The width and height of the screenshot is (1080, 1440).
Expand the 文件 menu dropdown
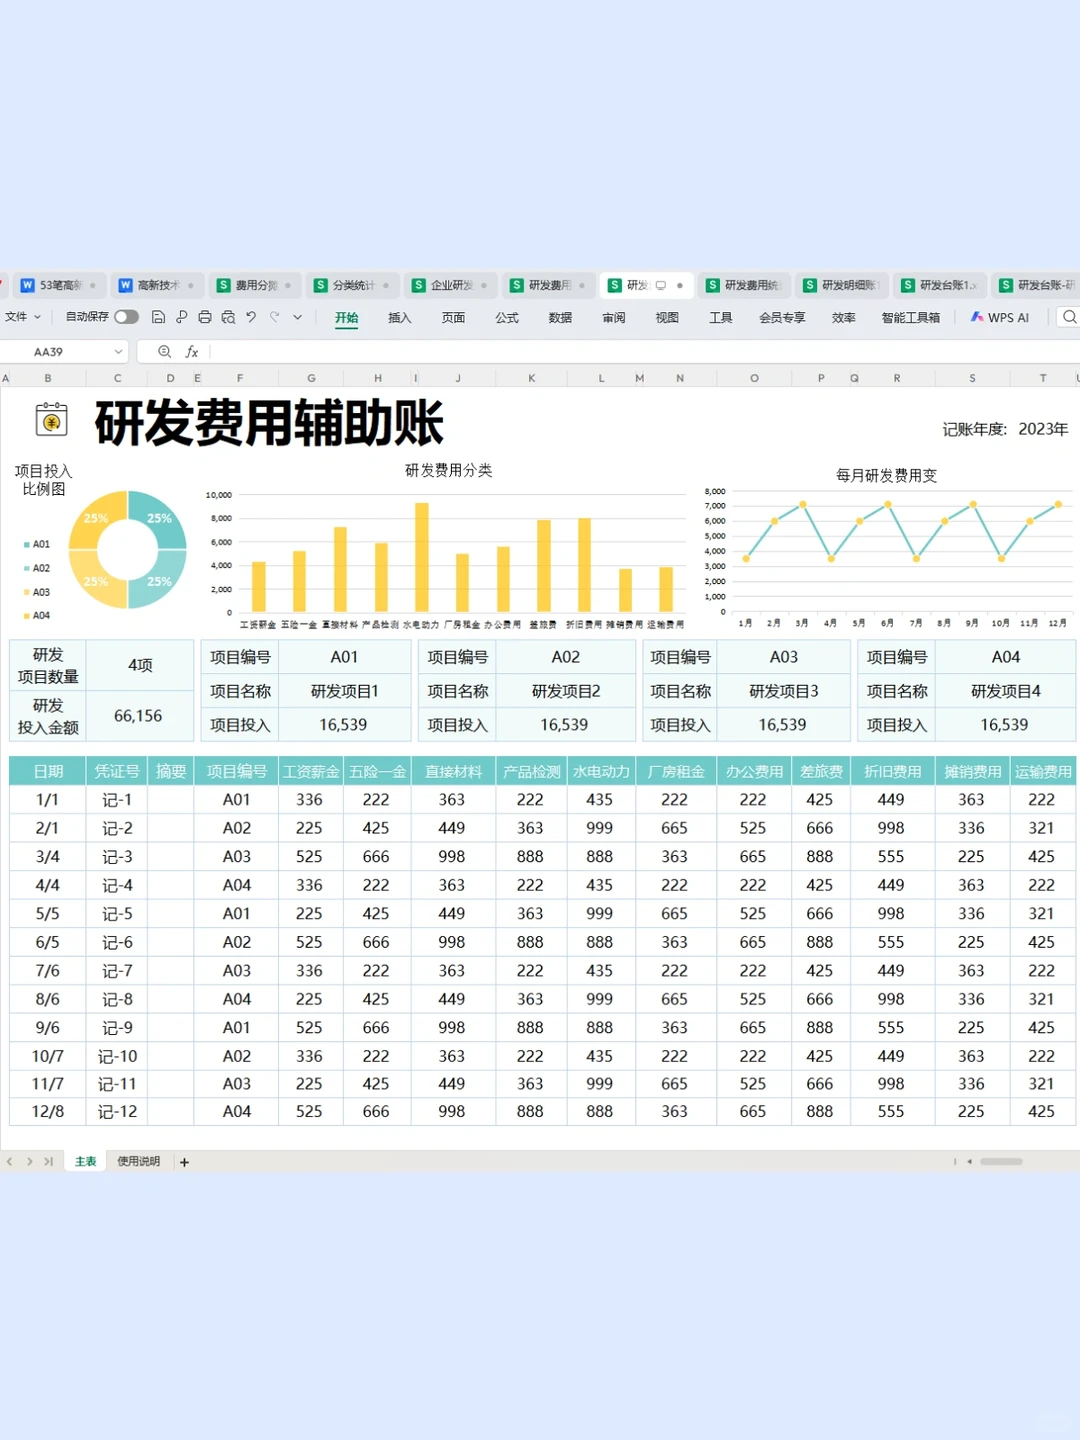coord(23,317)
